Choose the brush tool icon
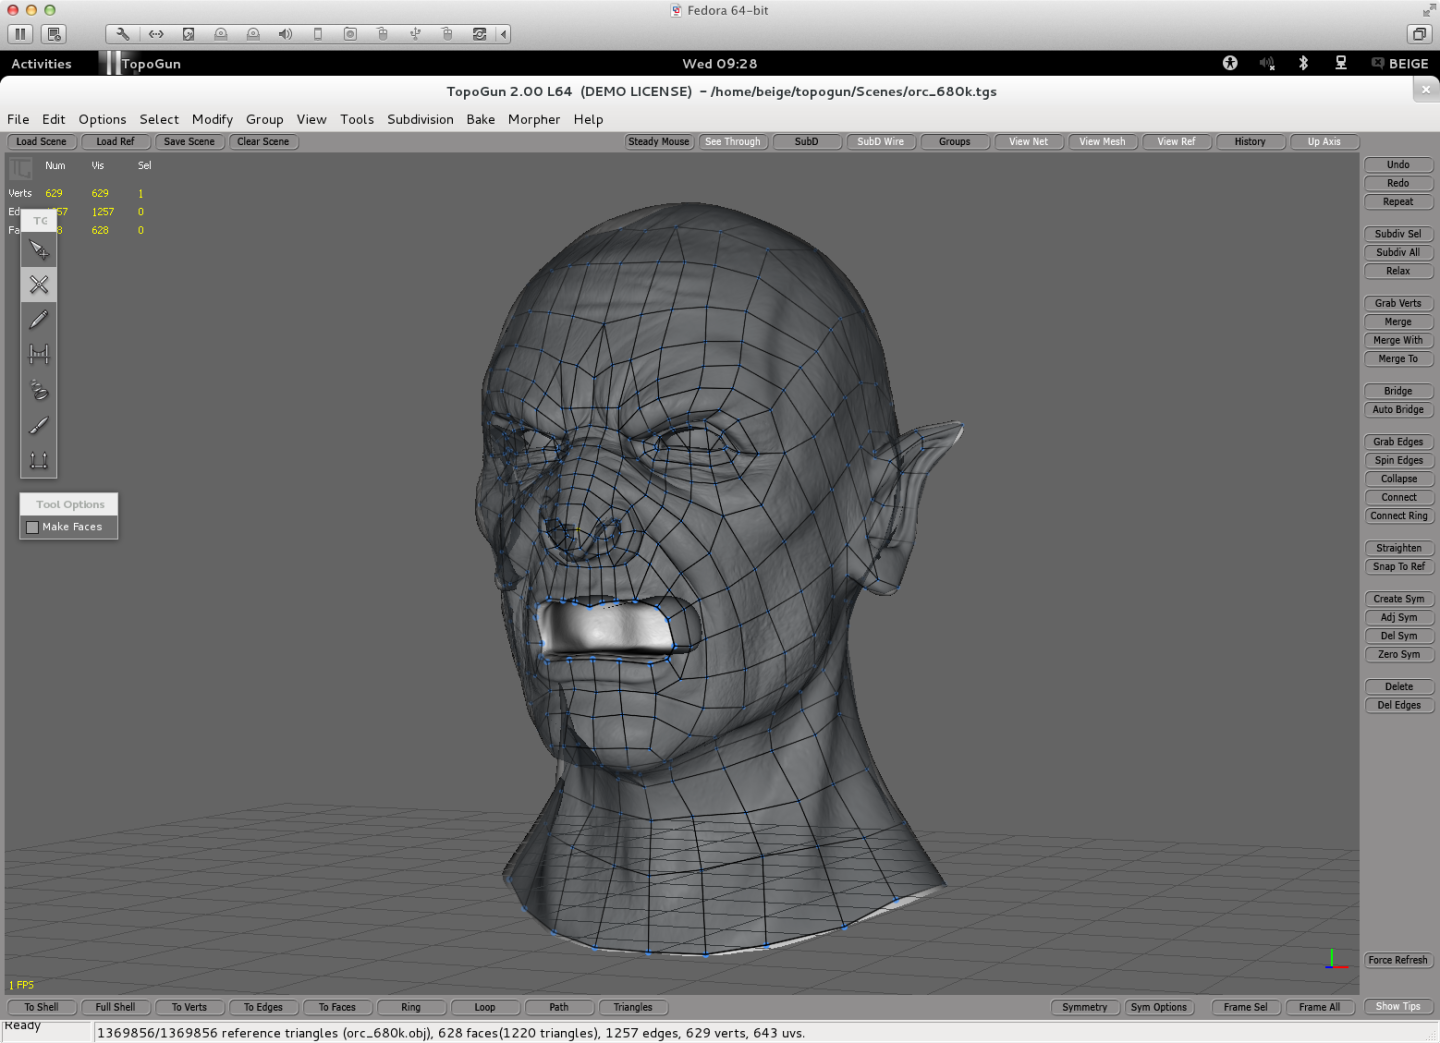 tap(39, 425)
